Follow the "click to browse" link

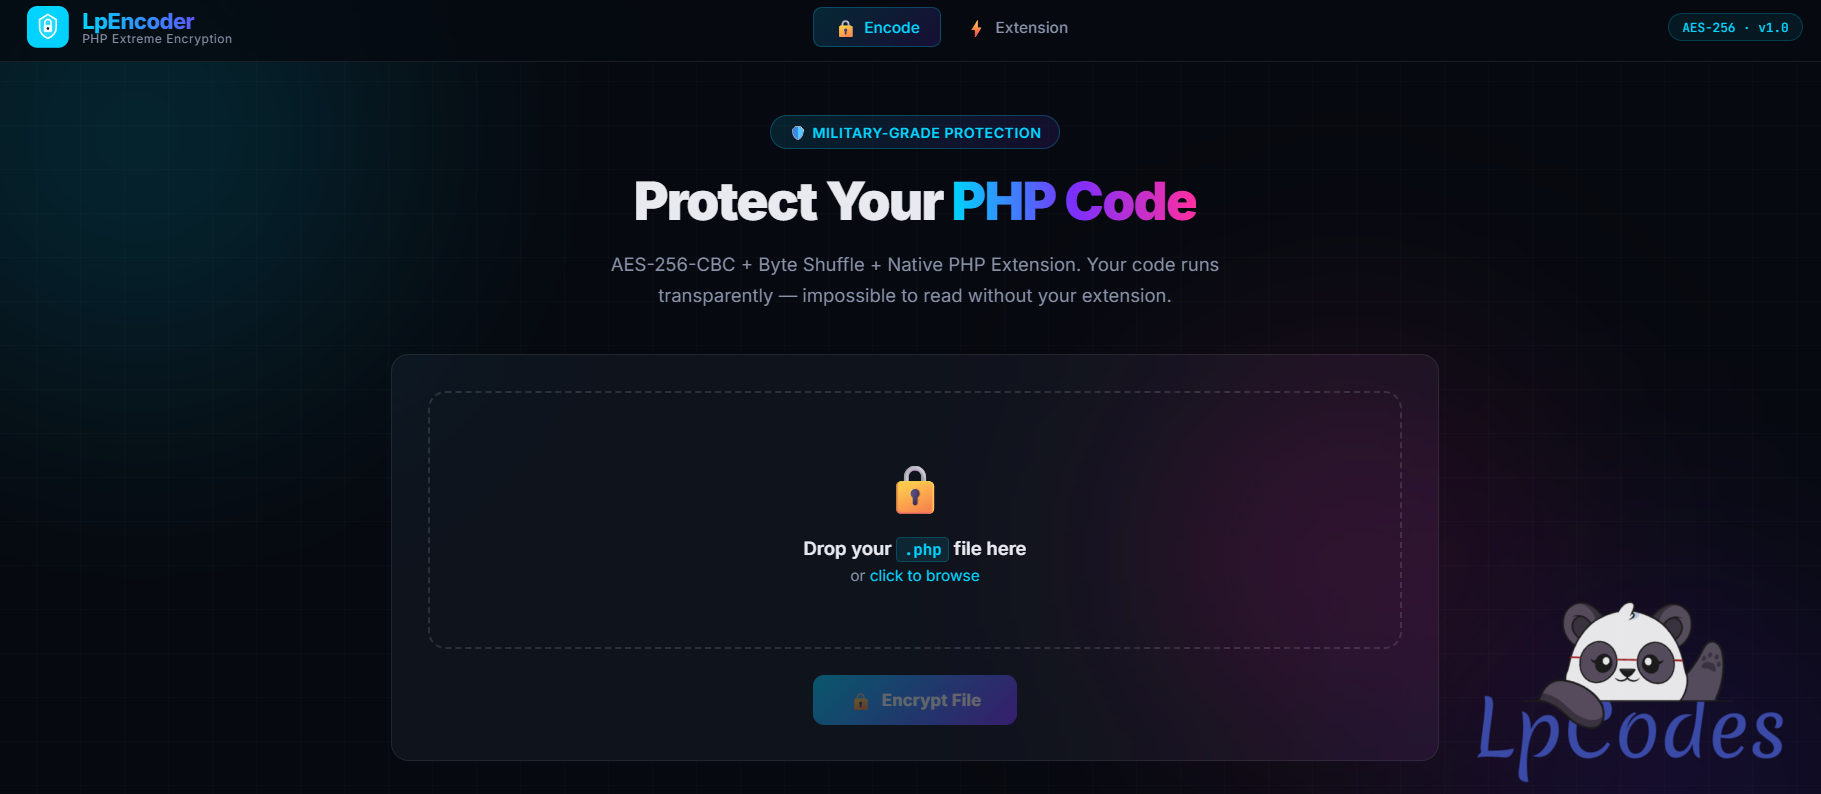(x=924, y=576)
